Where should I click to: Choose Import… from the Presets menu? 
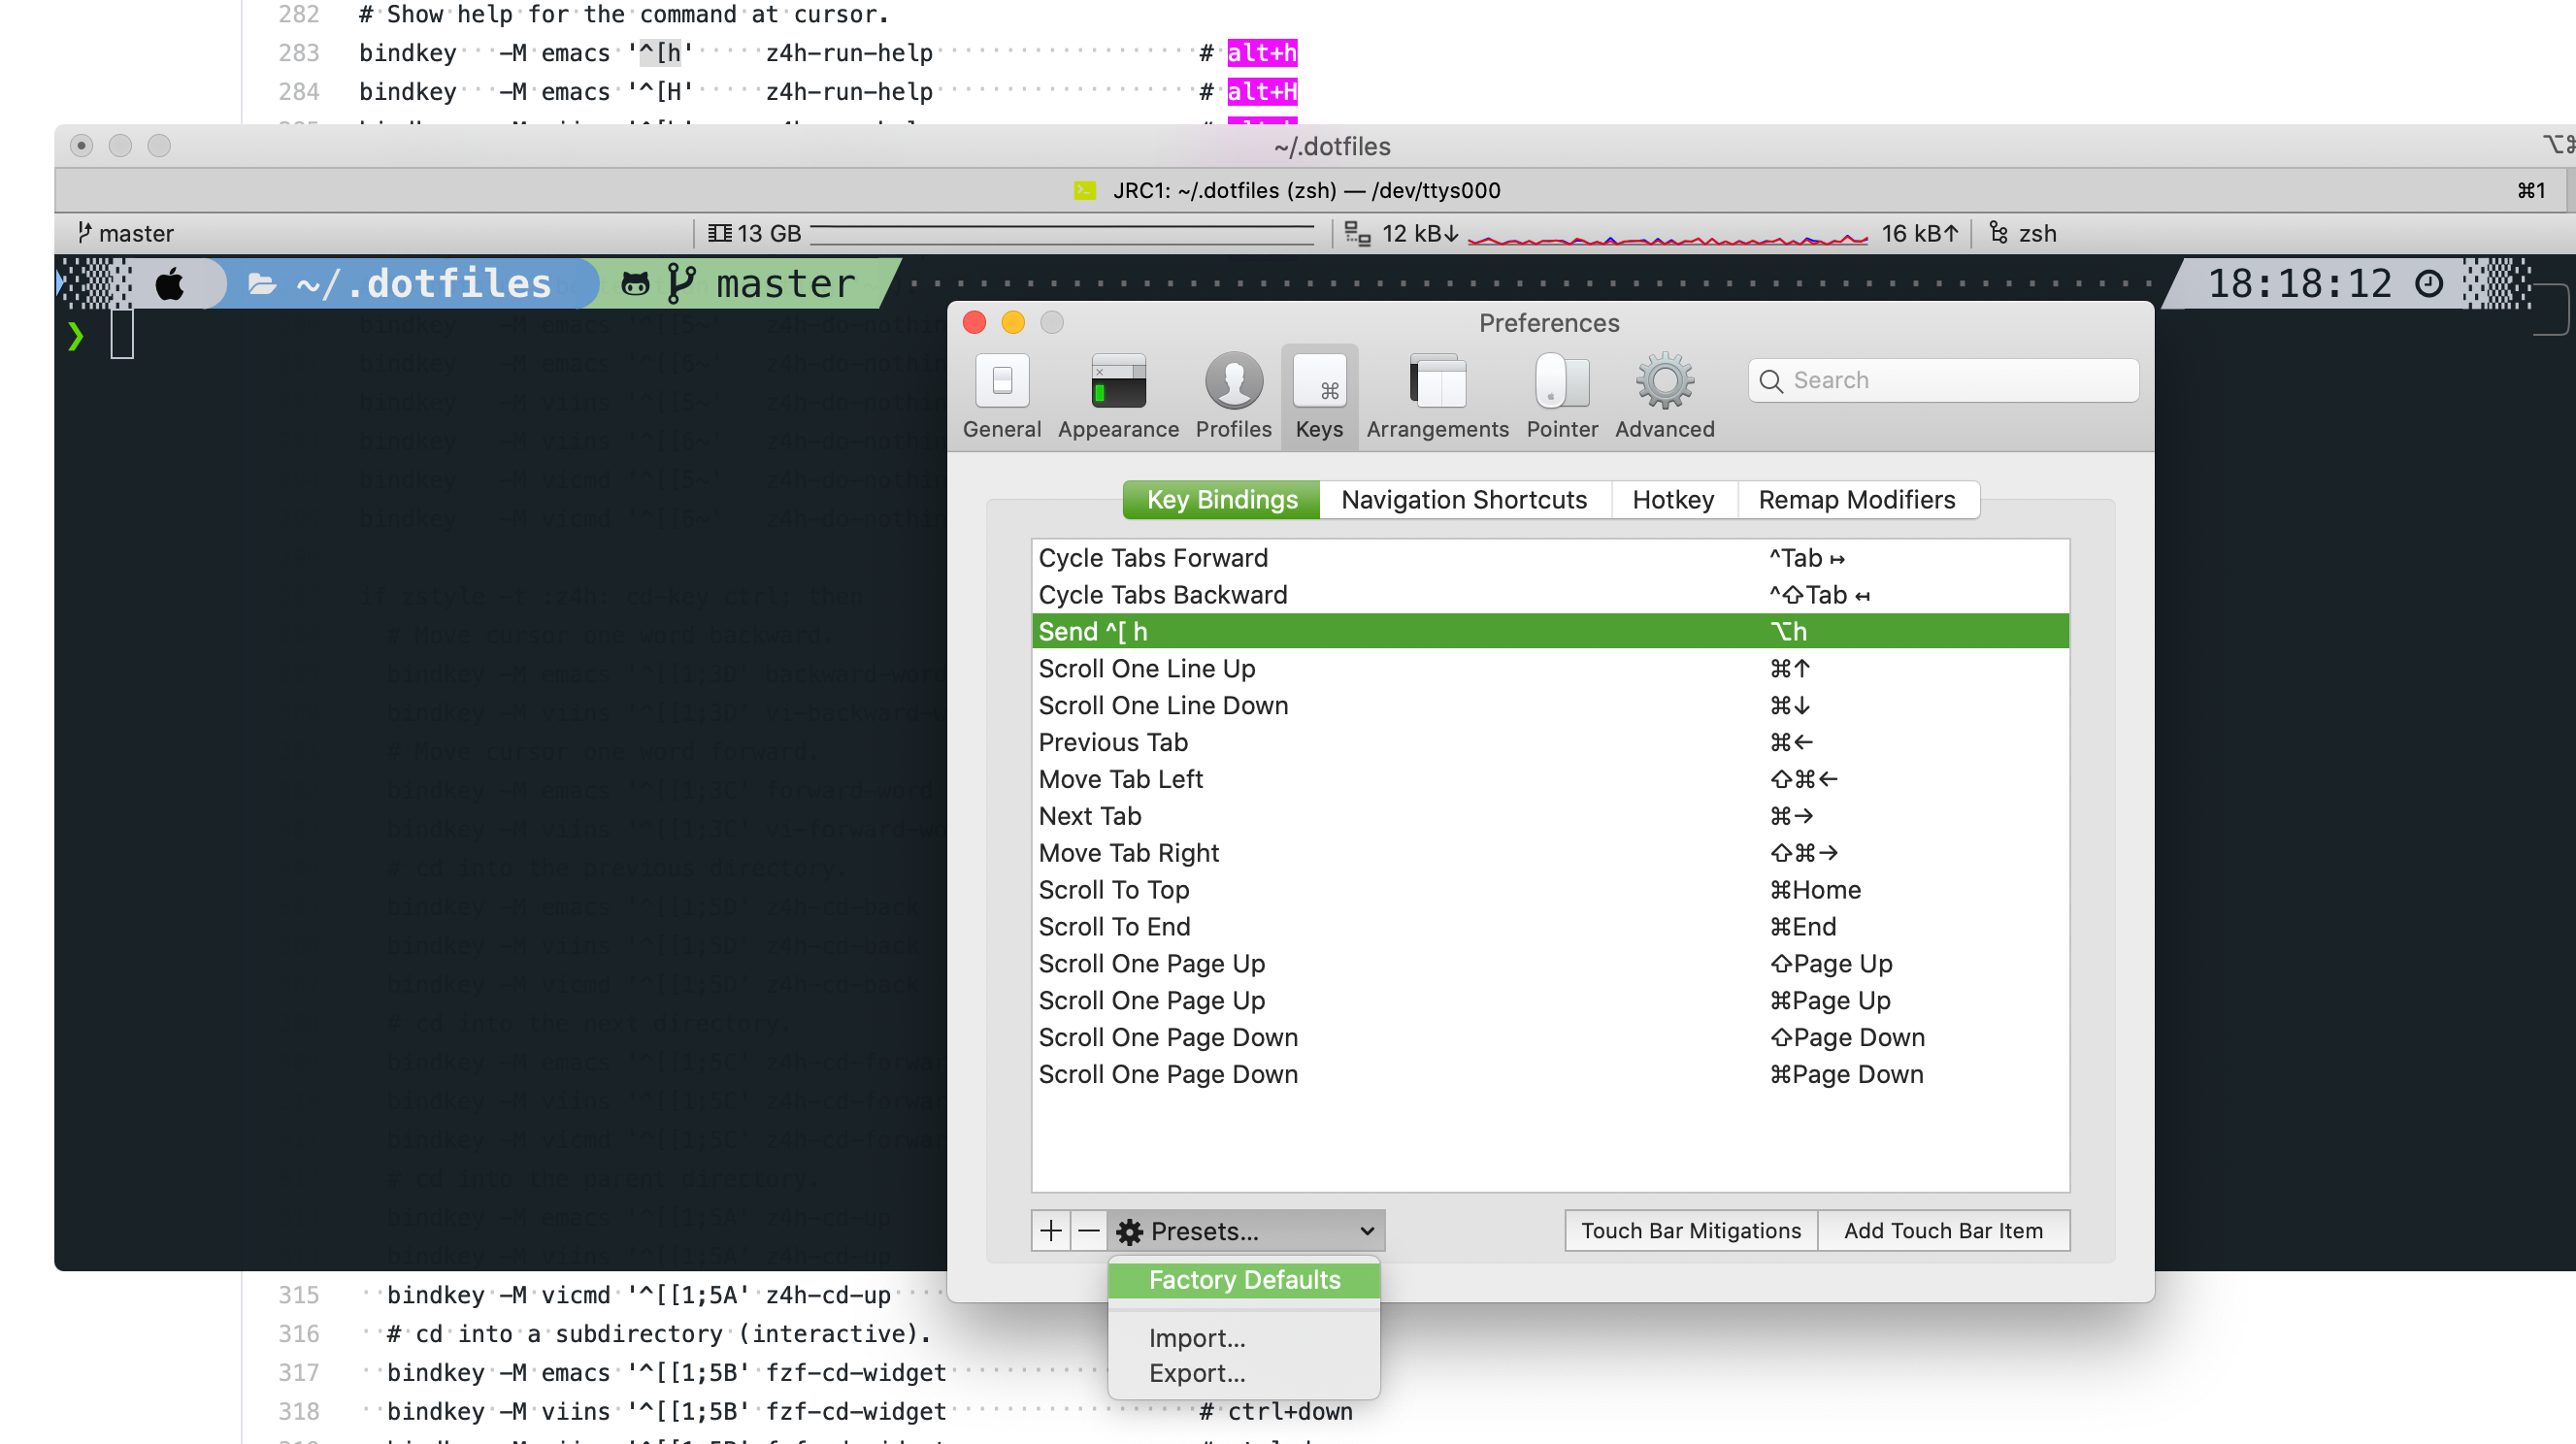(x=1197, y=1338)
